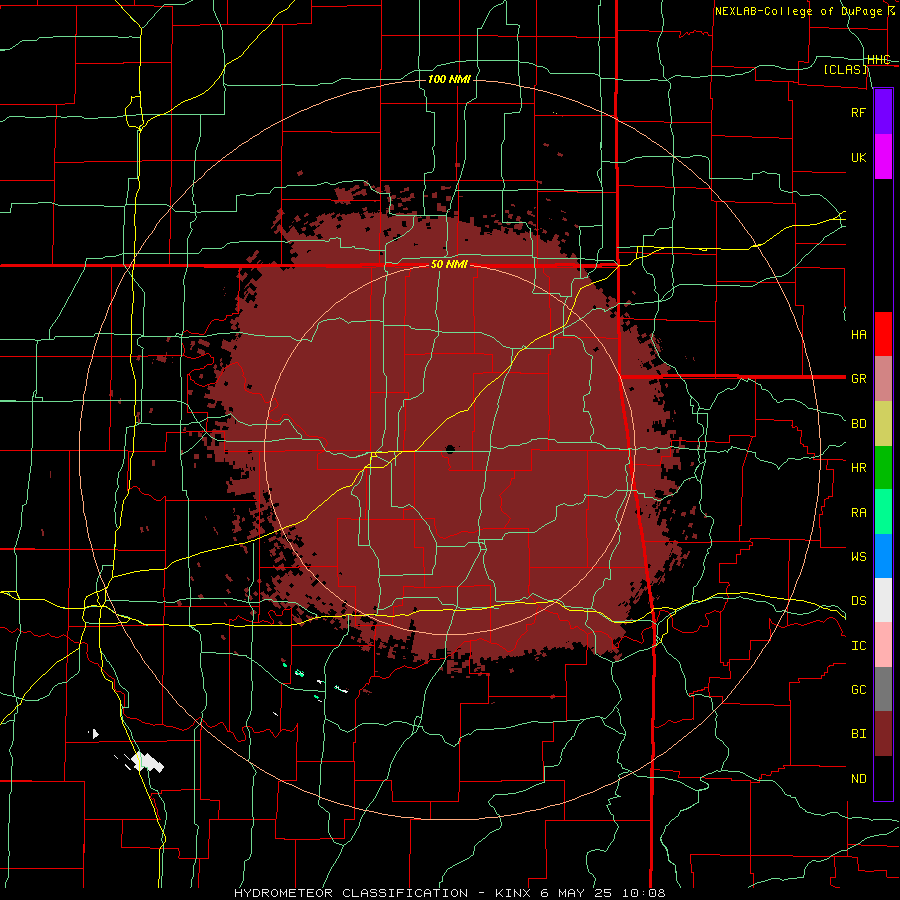Click the NEXLAB-College of DuPage header text
The height and width of the screenshot is (900, 900).
[x=798, y=11]
